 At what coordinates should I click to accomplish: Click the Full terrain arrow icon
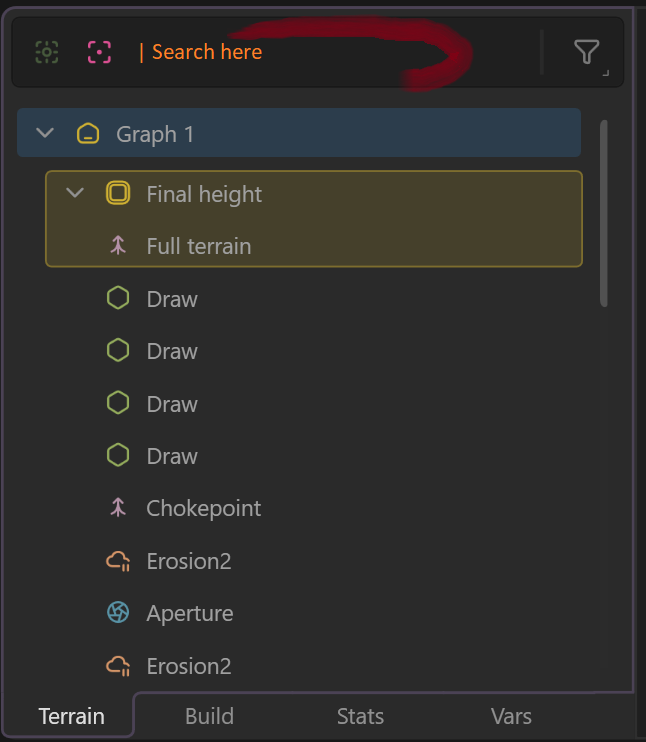click(118, 246)
